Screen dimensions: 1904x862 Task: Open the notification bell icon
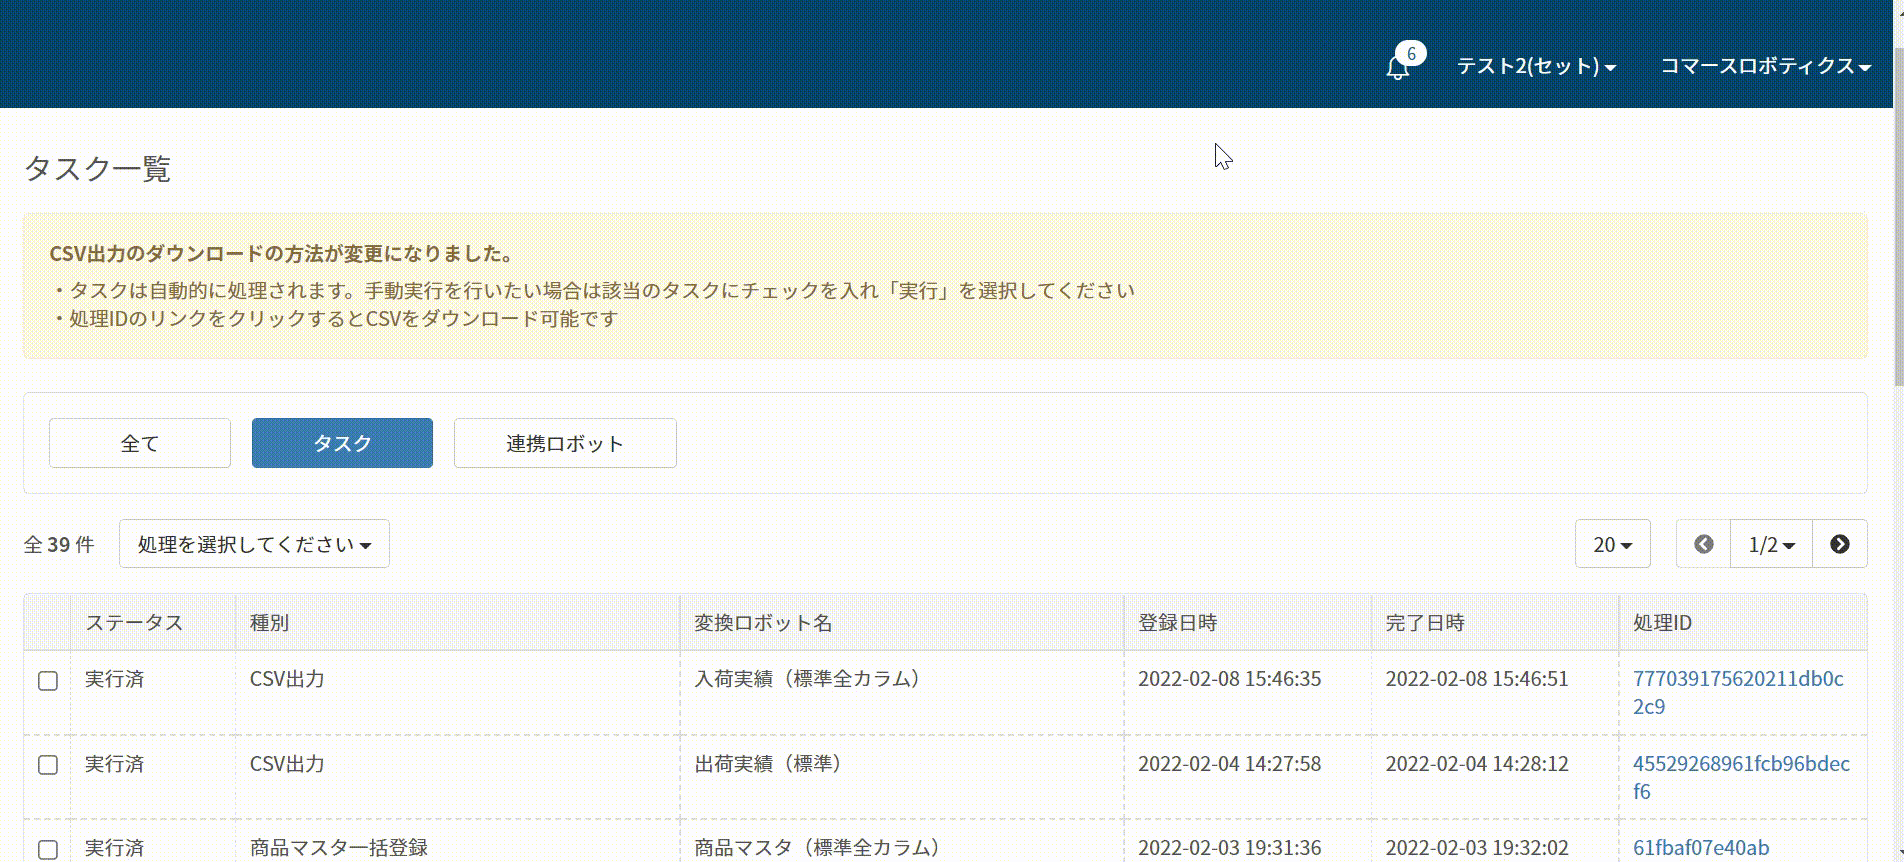[1397, 67]
